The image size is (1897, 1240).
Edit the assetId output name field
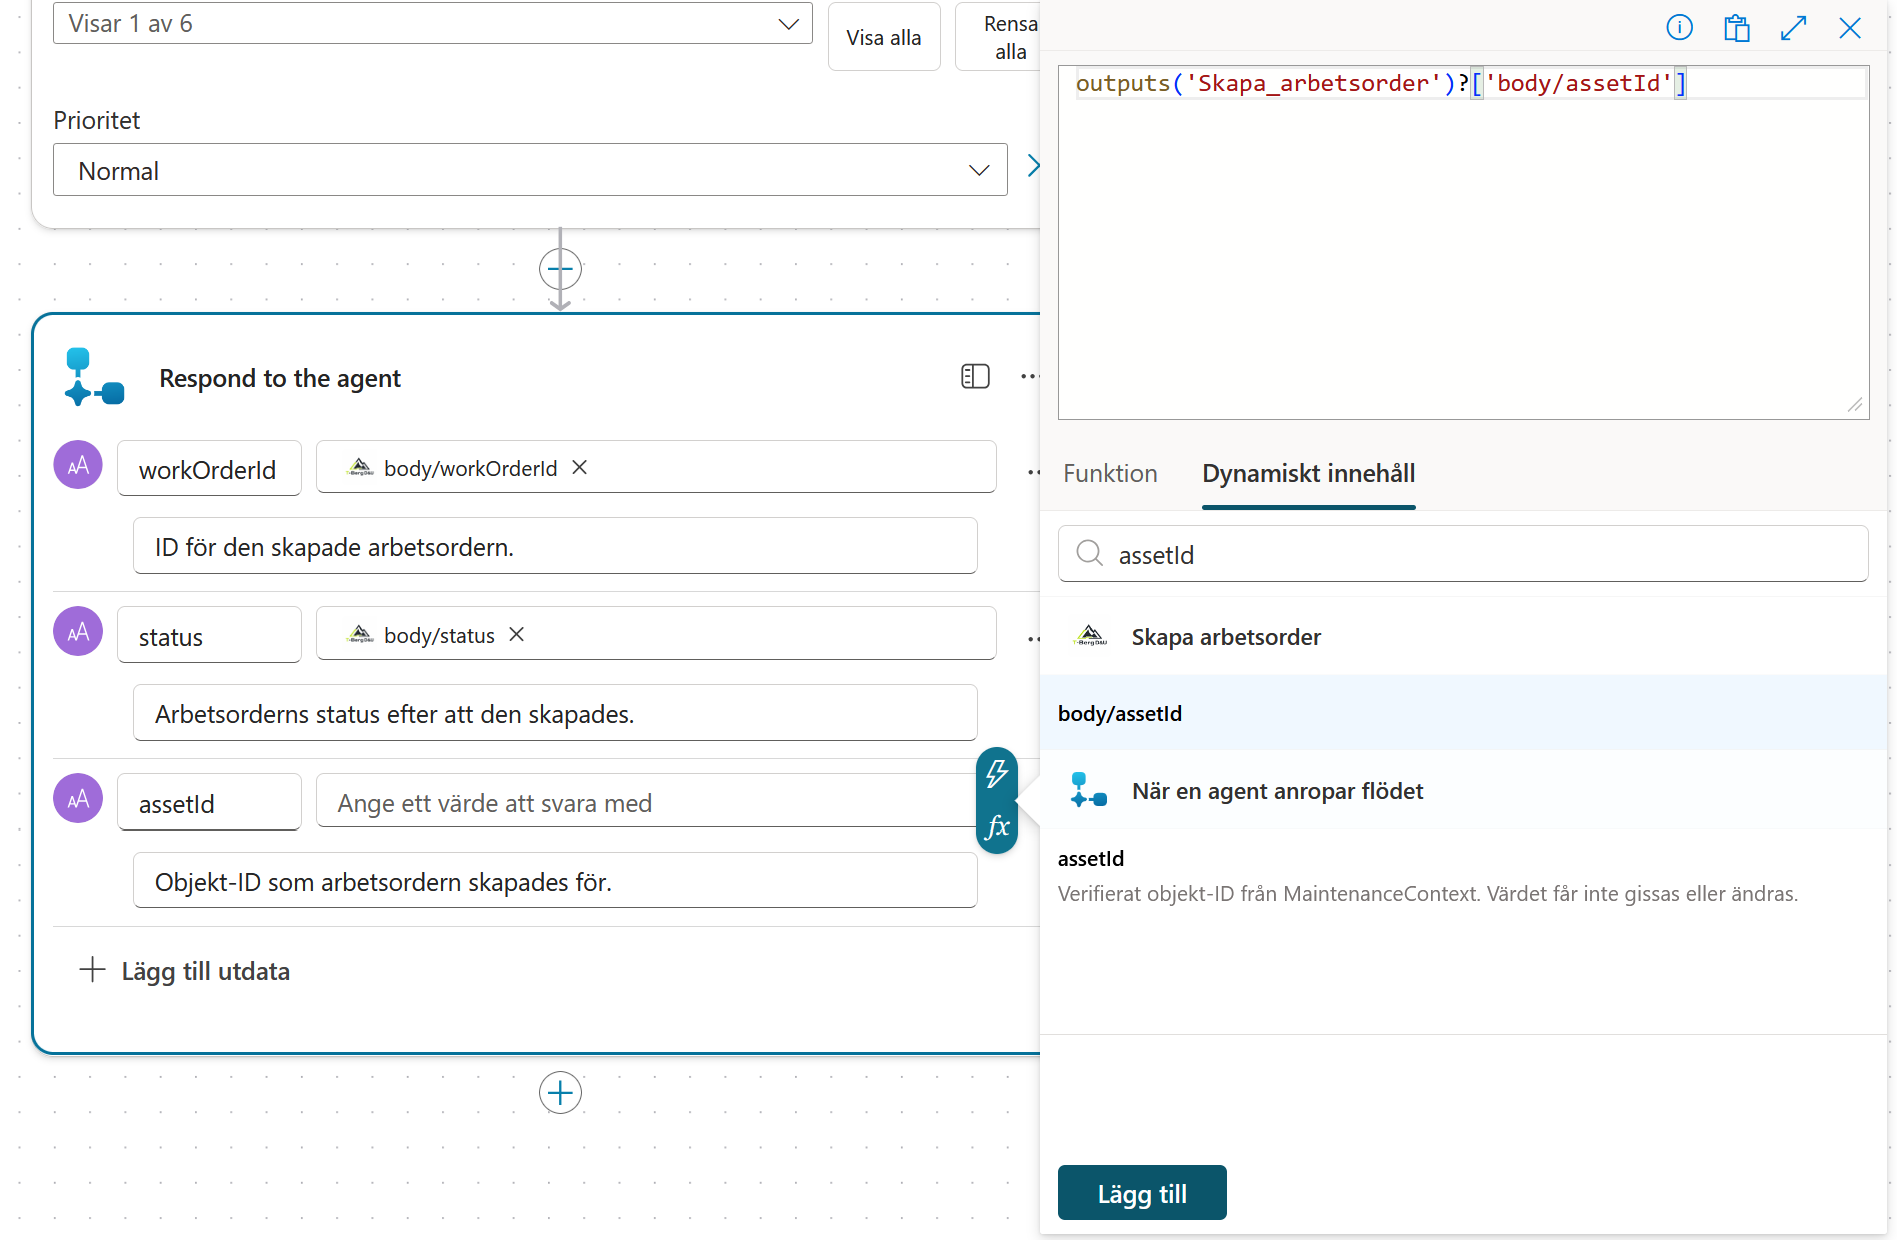pyautogui.click(x=209, y=802)
